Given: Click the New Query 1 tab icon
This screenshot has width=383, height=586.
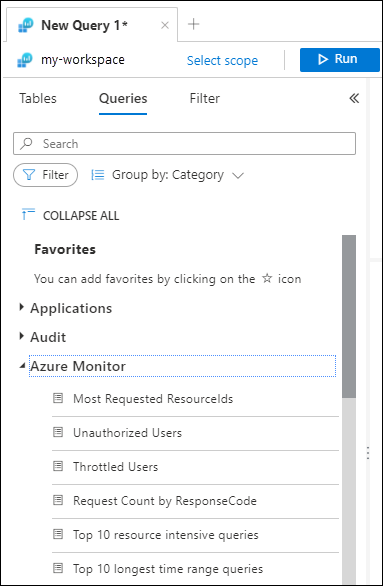Looking at the screenshot, I should pyautogui.click(x=25, y=25).
